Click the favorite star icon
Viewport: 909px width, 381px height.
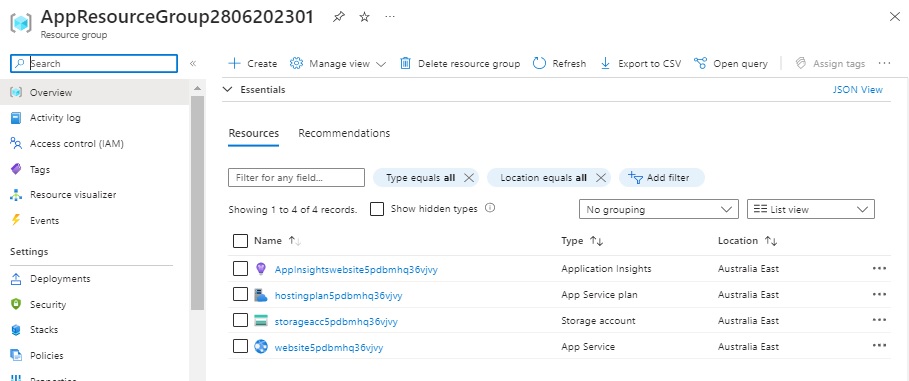tap(364, 17)
